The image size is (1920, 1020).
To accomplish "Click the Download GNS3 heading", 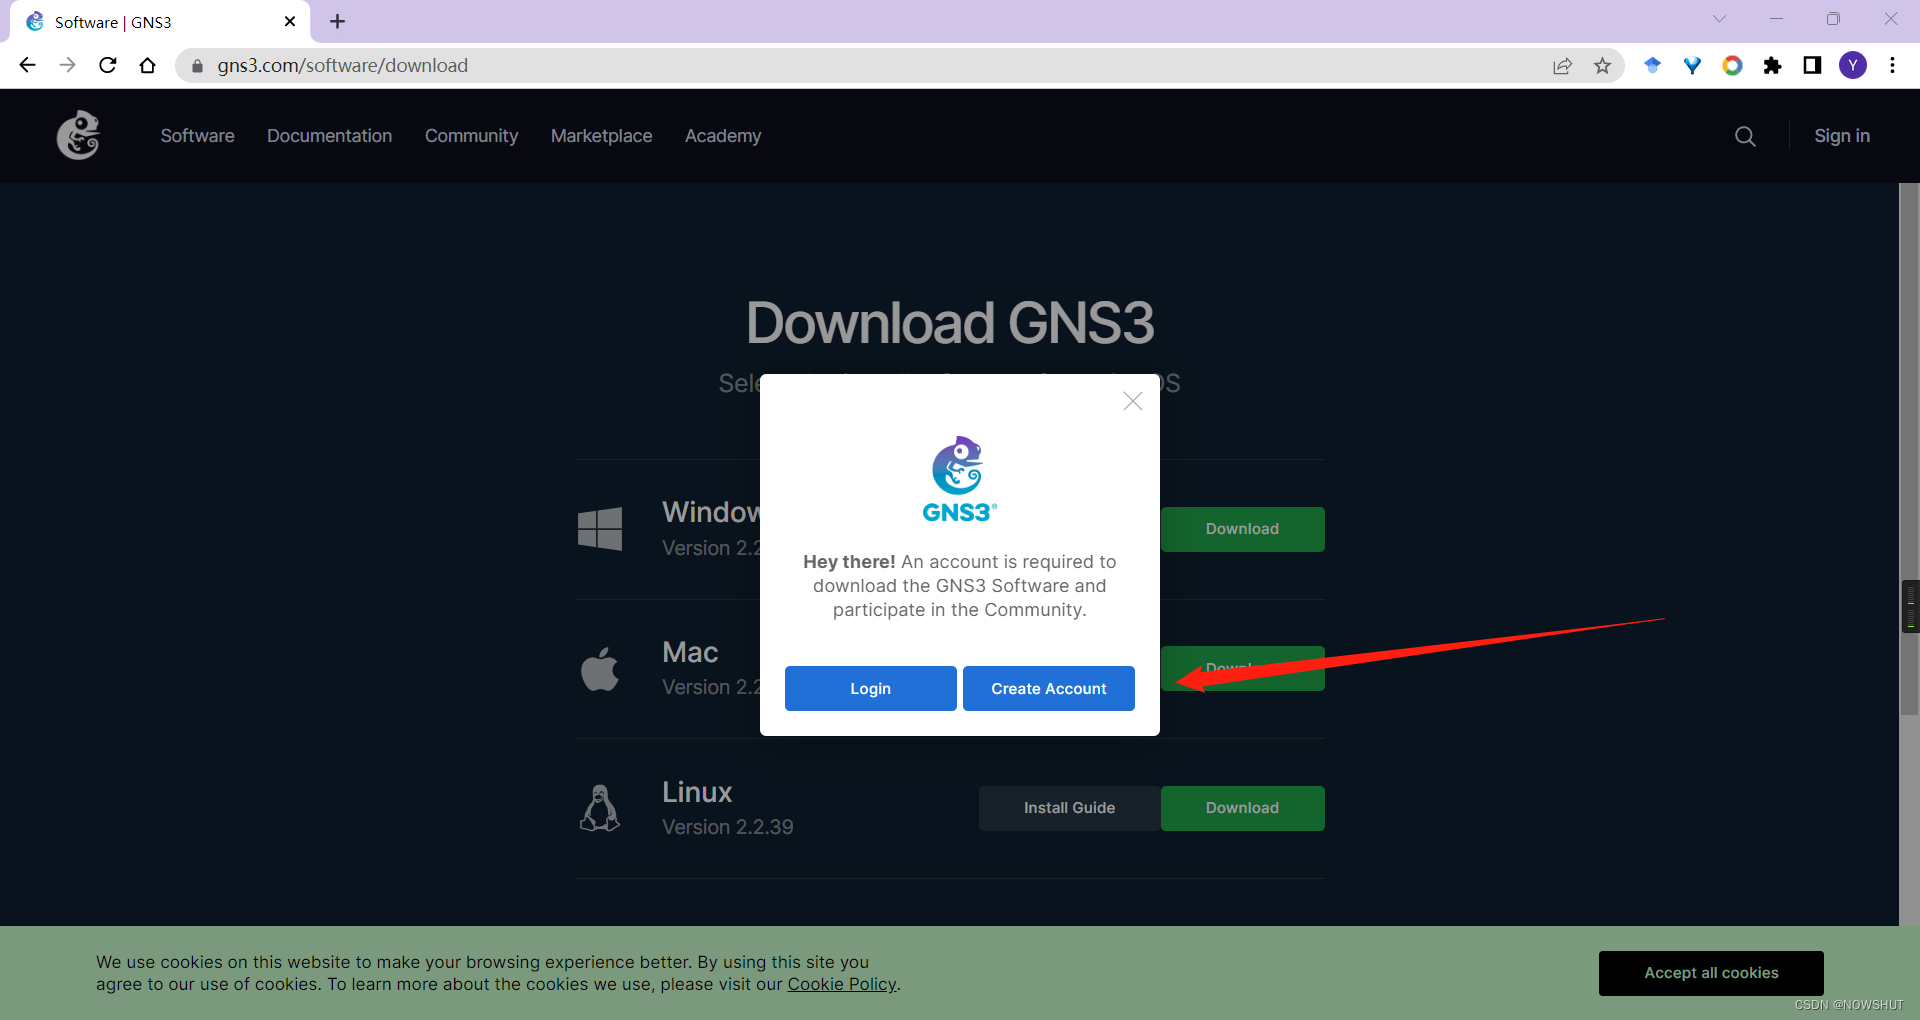I will (950, 323).
